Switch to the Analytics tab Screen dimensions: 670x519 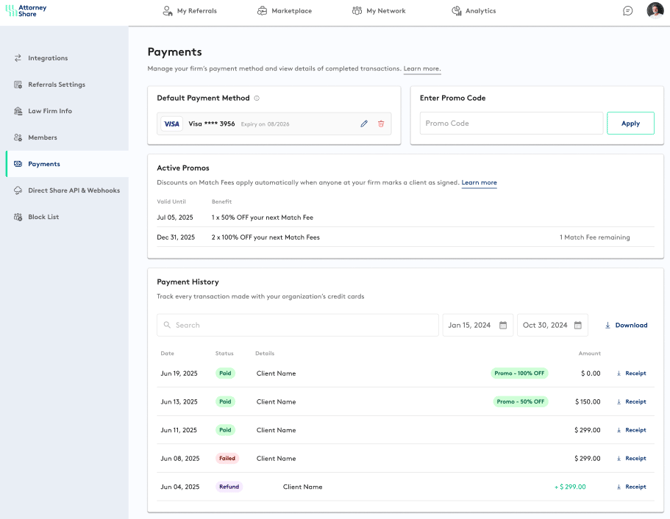tap(473, 11)
